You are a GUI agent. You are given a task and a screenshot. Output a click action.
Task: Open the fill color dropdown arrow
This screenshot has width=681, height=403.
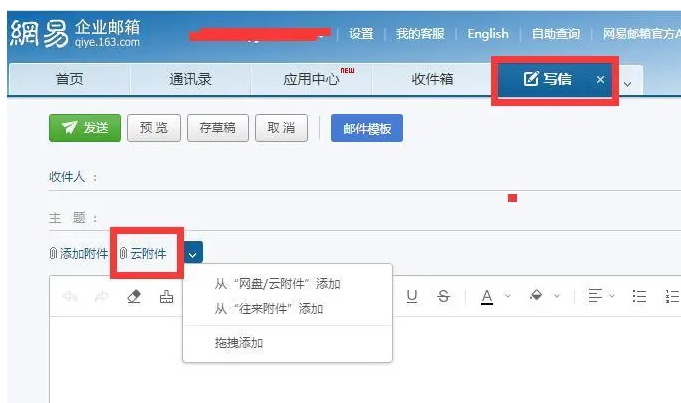[557, 296]
